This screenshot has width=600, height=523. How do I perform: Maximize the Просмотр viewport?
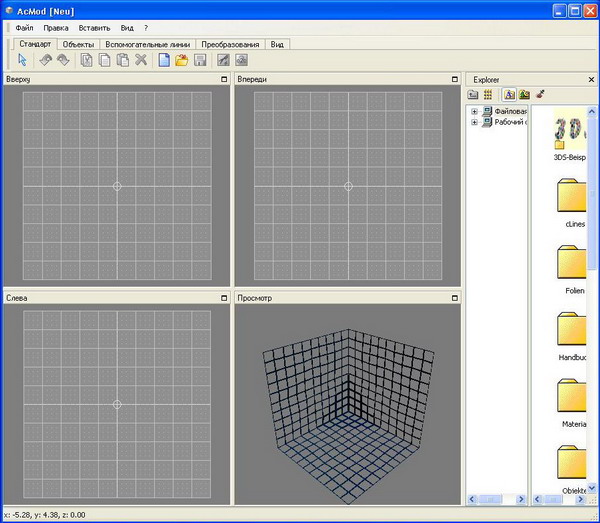454,298
